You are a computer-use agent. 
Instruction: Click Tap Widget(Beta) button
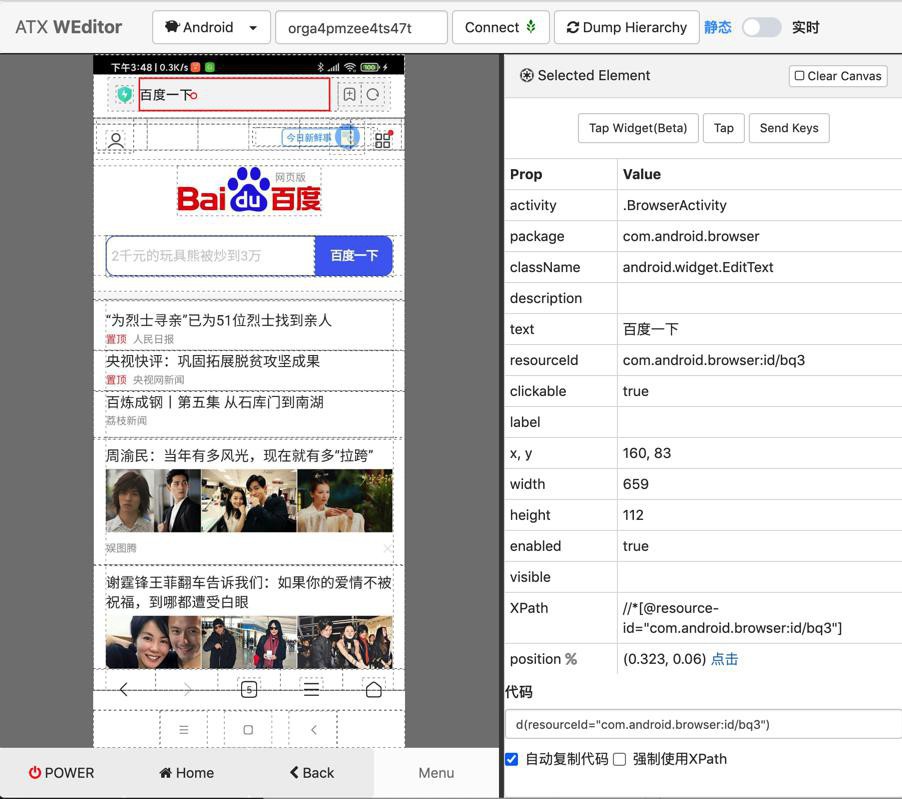[638, 128]
